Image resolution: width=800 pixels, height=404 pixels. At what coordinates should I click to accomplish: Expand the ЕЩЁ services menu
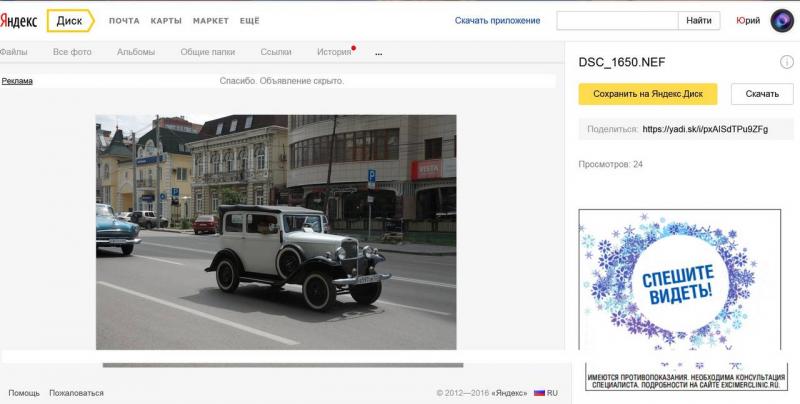(x=249, y=21)
